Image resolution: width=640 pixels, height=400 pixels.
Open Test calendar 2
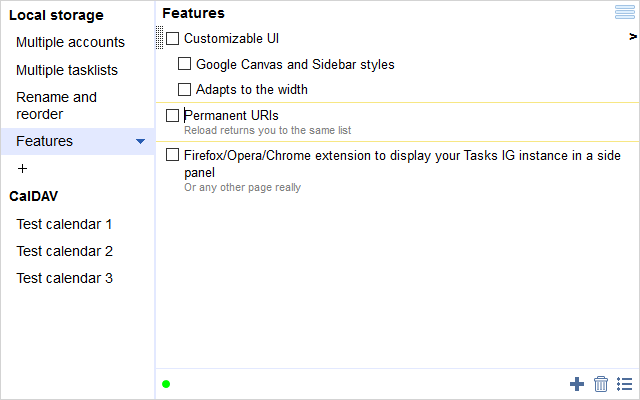(64, 251)
